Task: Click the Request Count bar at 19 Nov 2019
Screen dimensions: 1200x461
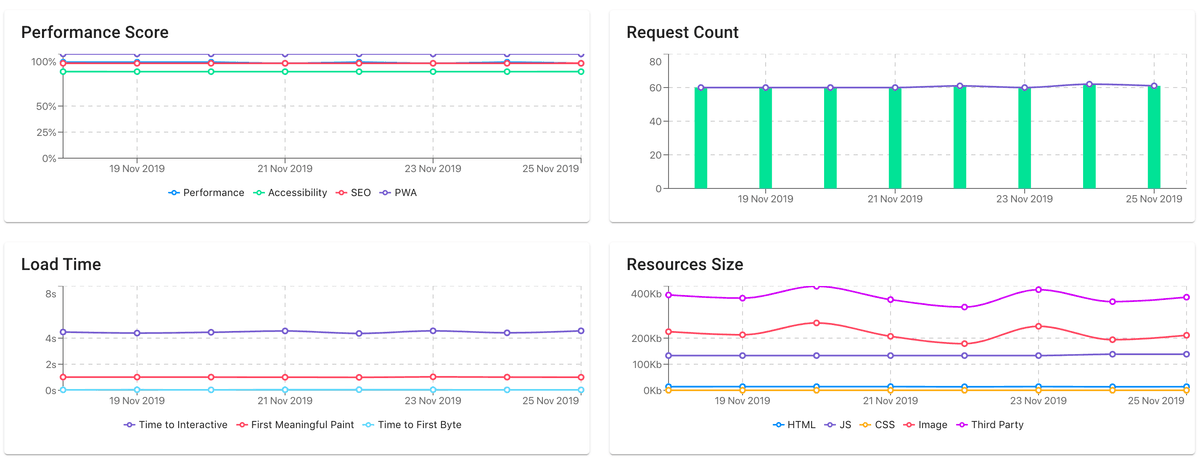Action: [766, 138]
